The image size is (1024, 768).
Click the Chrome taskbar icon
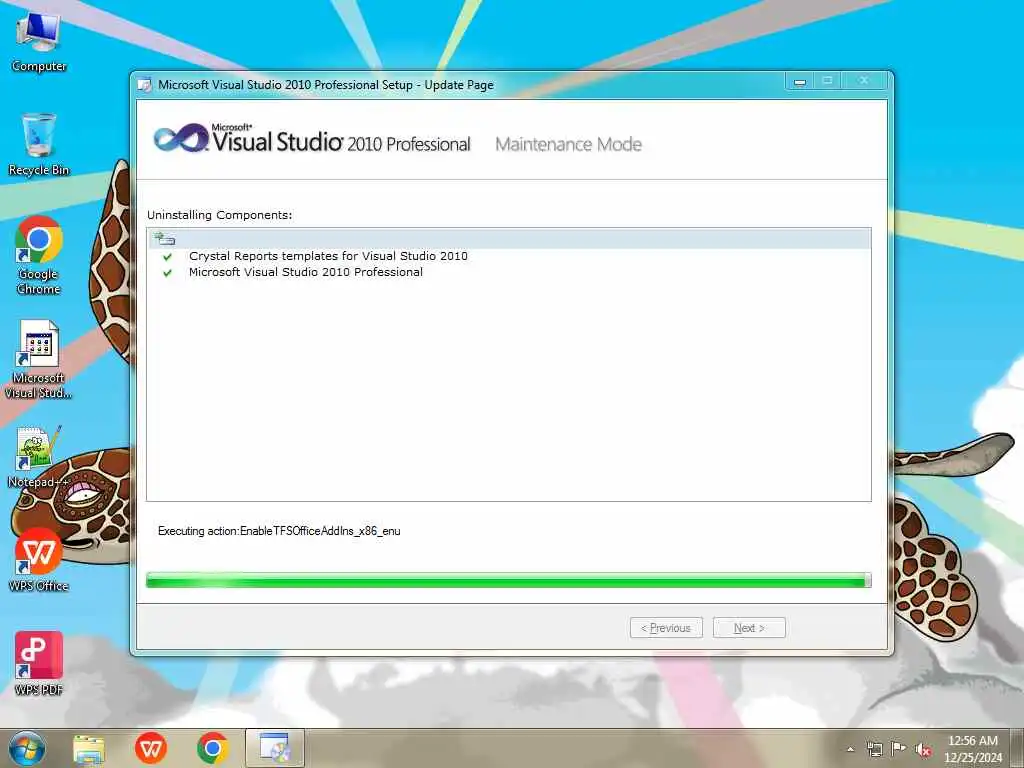tap(212, 748)
